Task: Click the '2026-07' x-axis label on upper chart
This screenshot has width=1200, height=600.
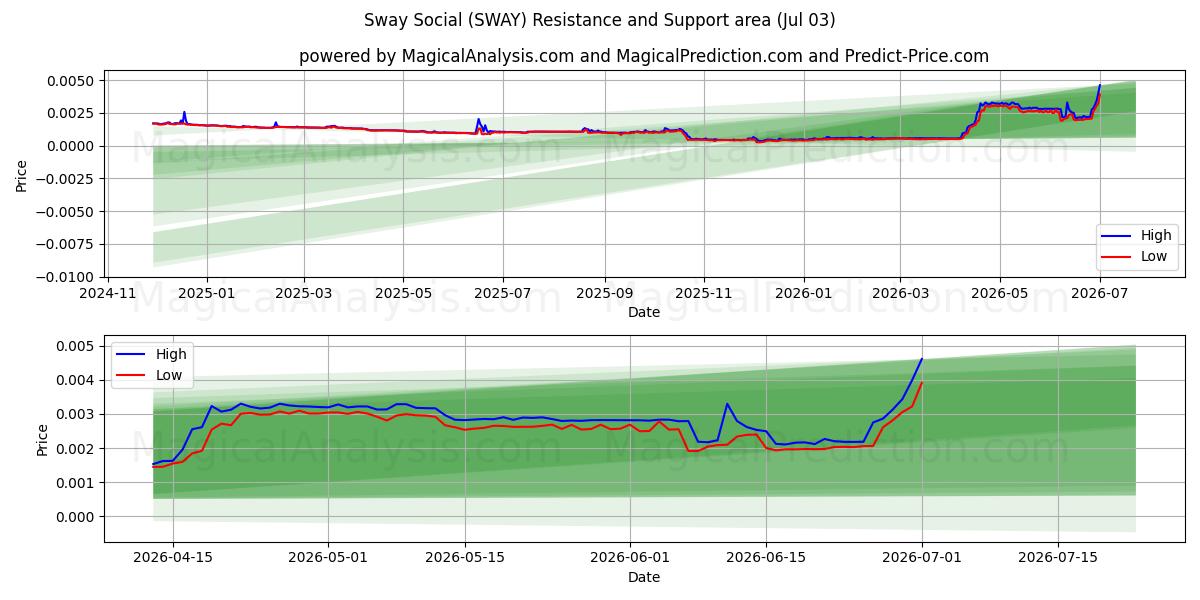Action: point(1100,294)
